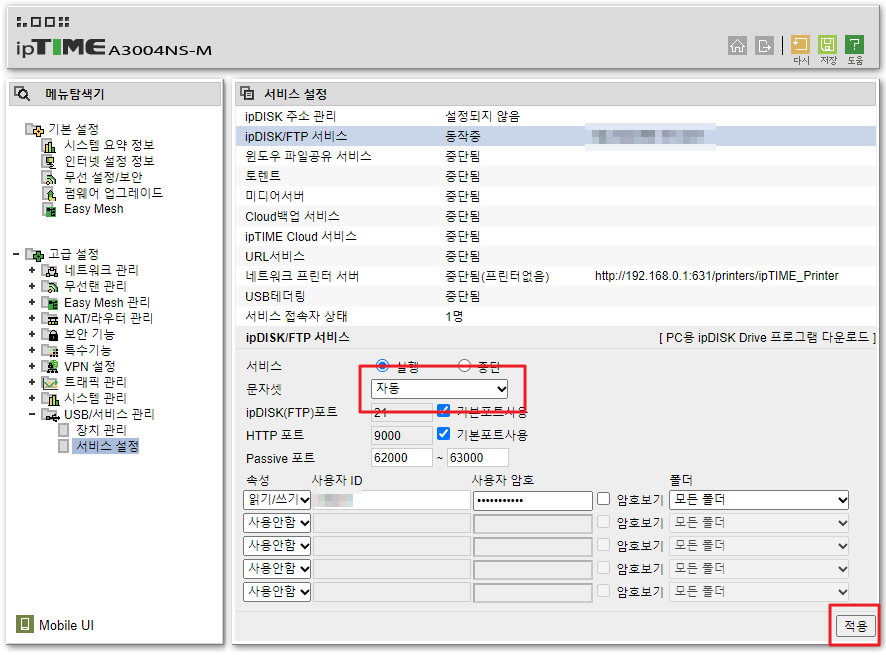886x655 pixels.
Task: Select the ipTIME Cloud 서비스 row
Action: coord(556,236)
